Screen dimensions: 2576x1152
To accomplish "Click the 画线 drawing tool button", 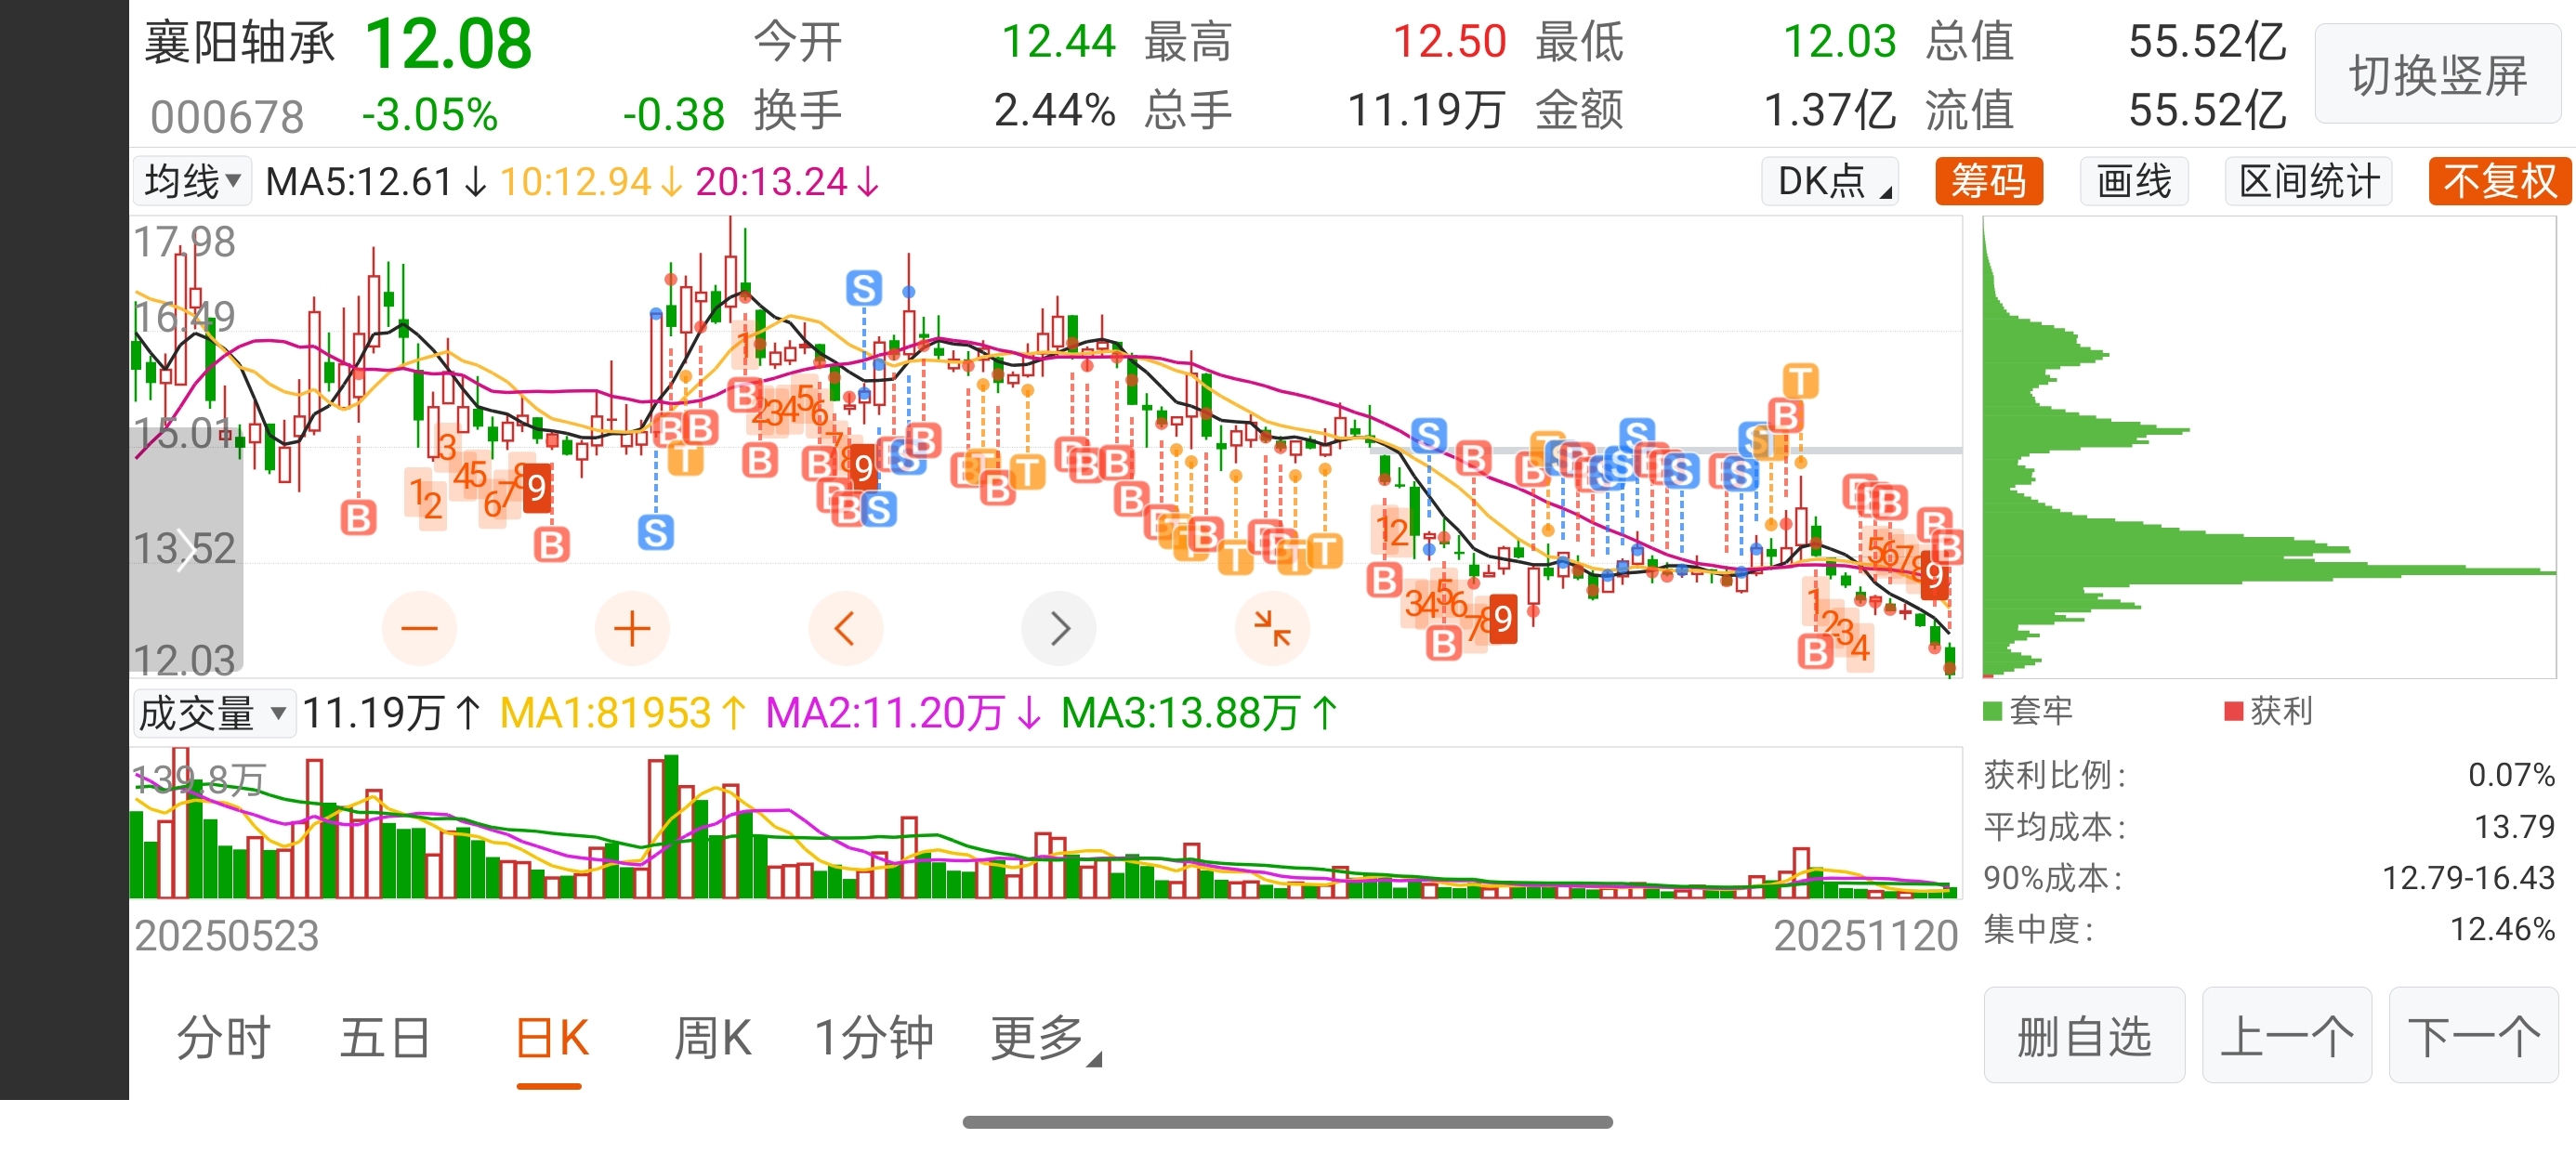I will click(2134, 182).
